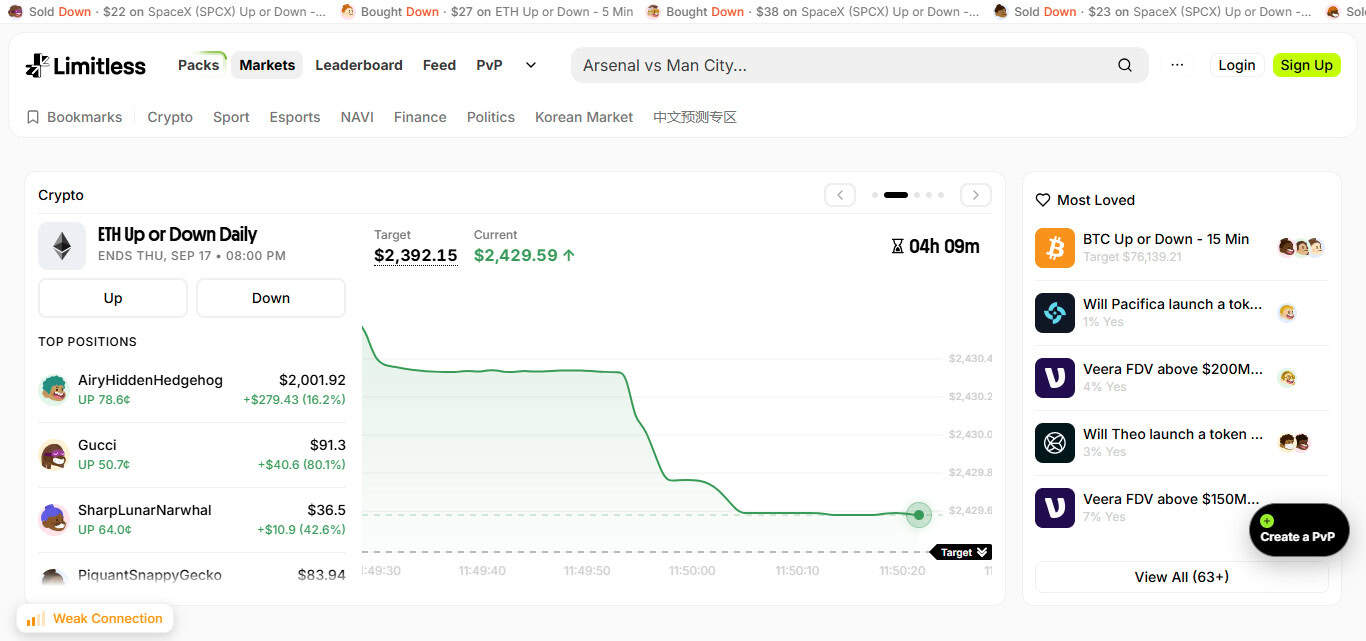Click the avatars next to BTC Up or Down
The image size is (1366, 641).
pos(1302,247)
